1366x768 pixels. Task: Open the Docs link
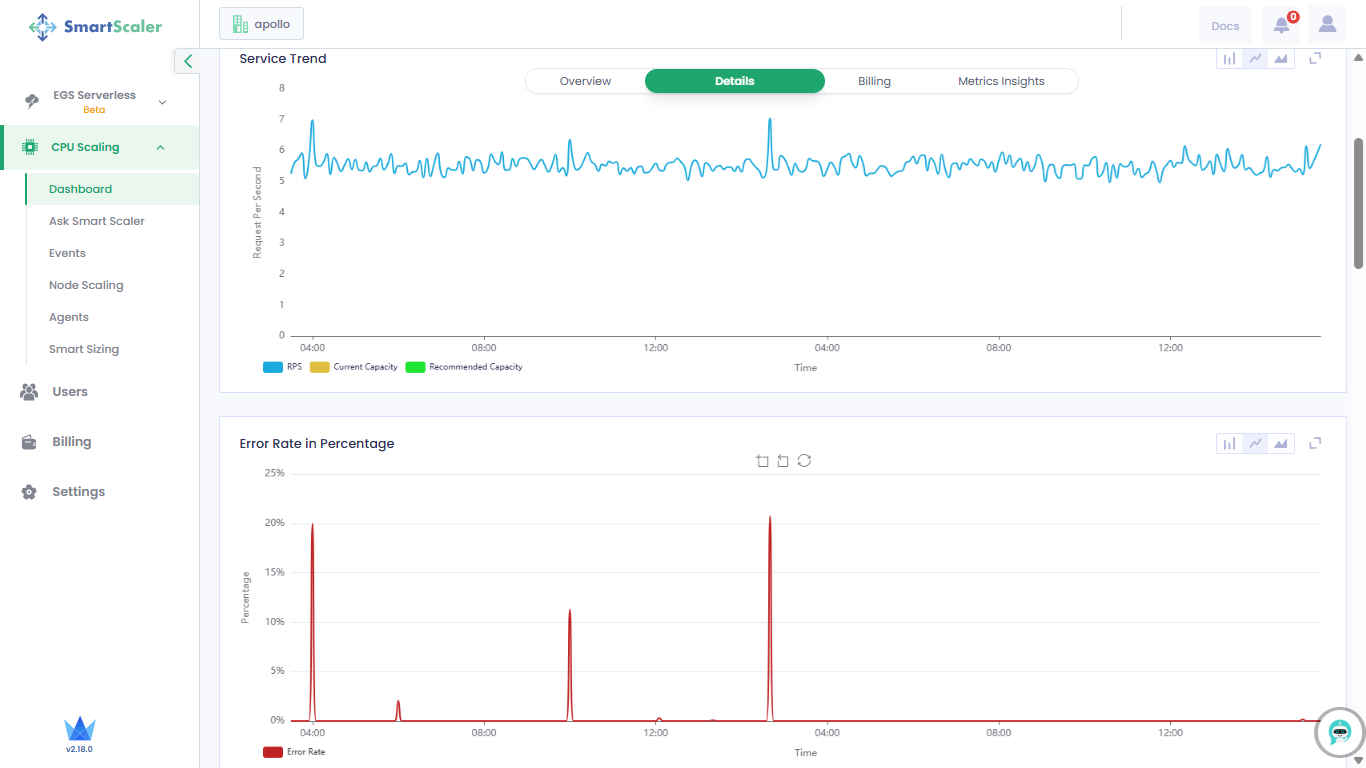point(1224,26)
